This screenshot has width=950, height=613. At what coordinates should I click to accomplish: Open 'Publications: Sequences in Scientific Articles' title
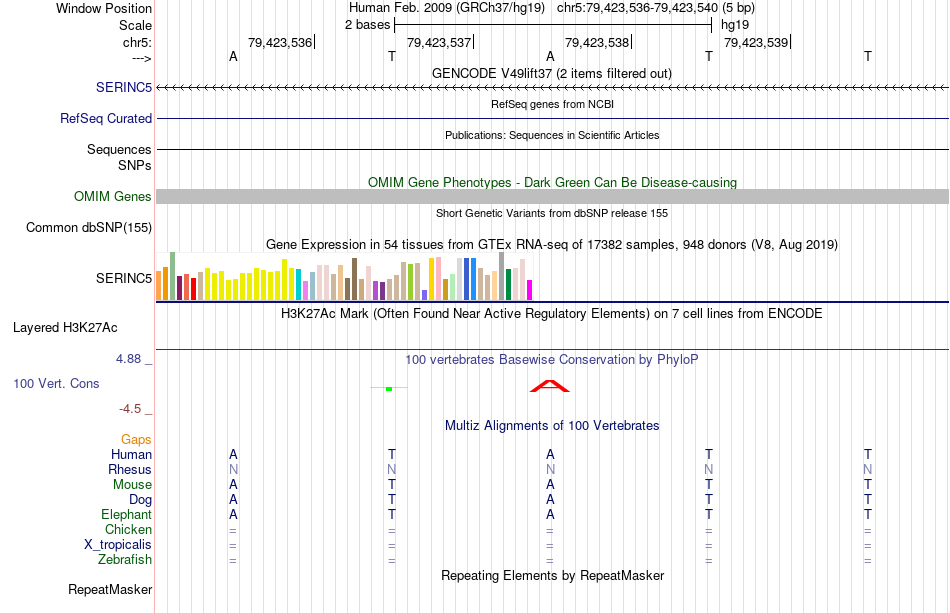tap(552, 135)
